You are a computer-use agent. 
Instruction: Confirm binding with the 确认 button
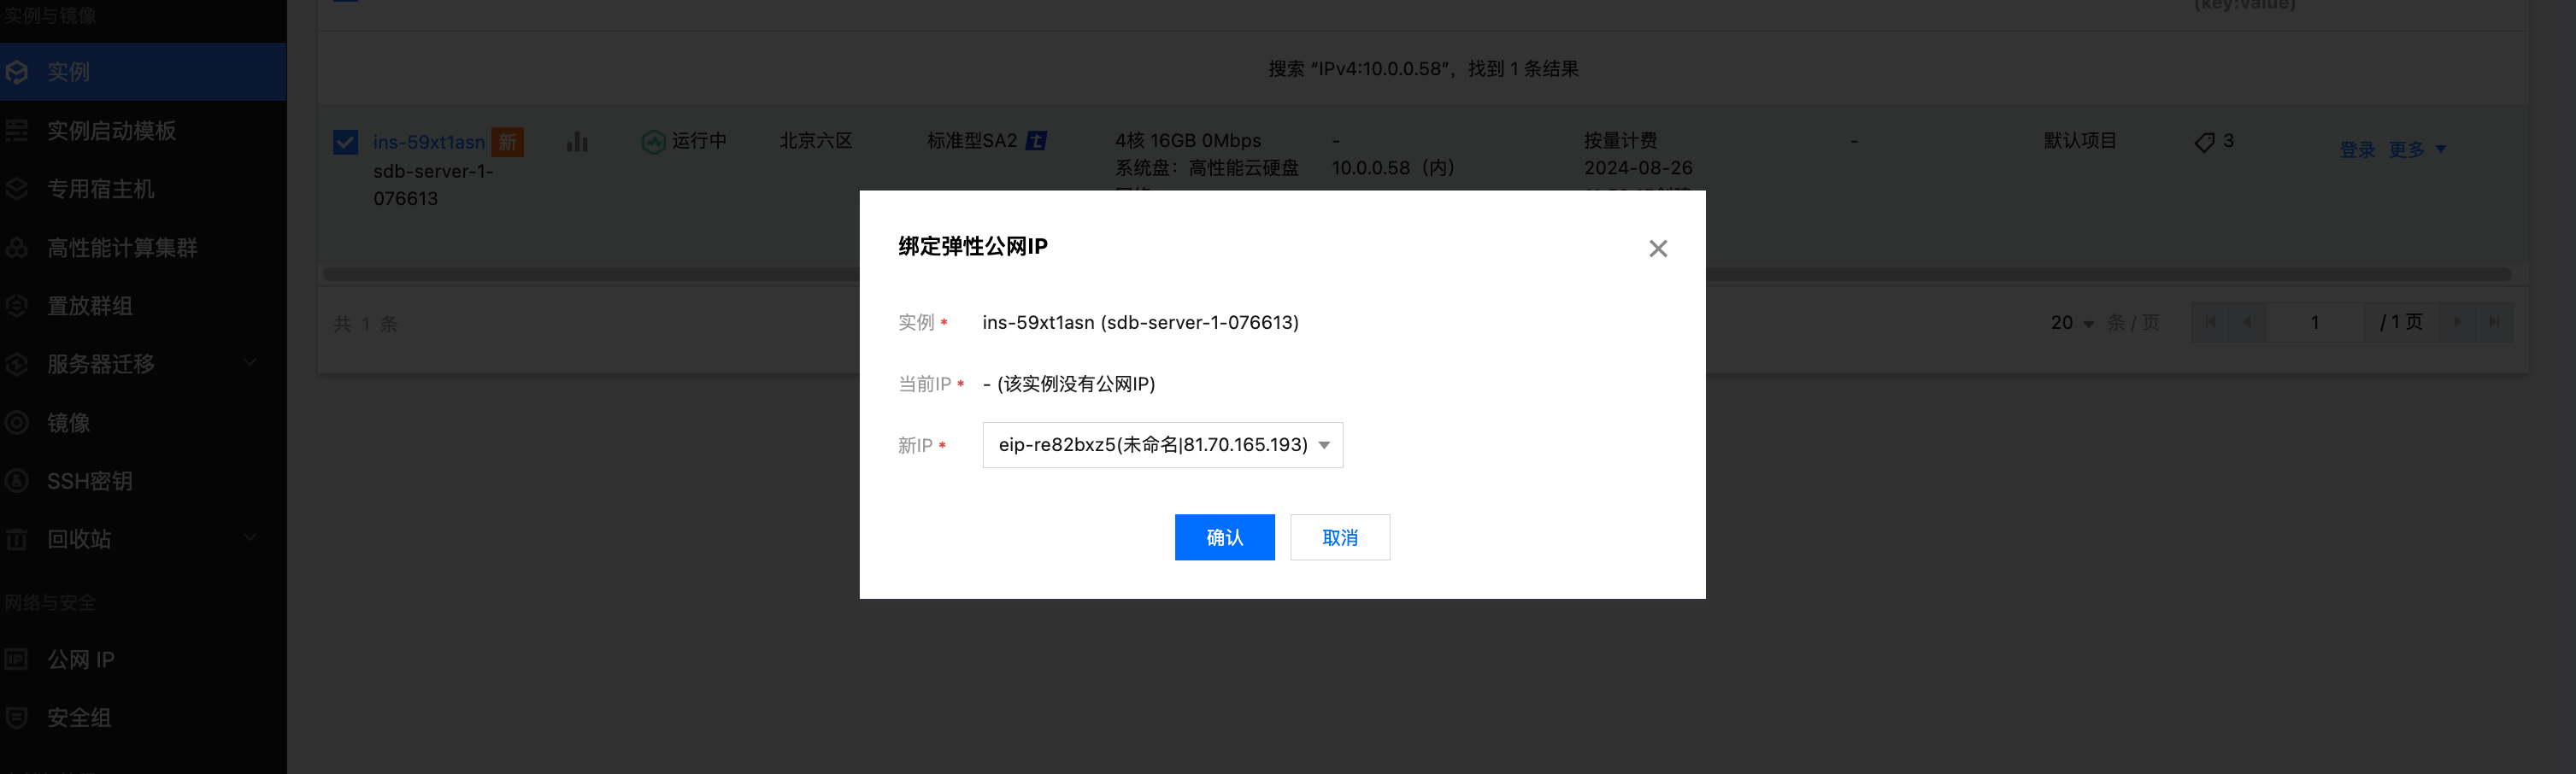coord(1224,537)
